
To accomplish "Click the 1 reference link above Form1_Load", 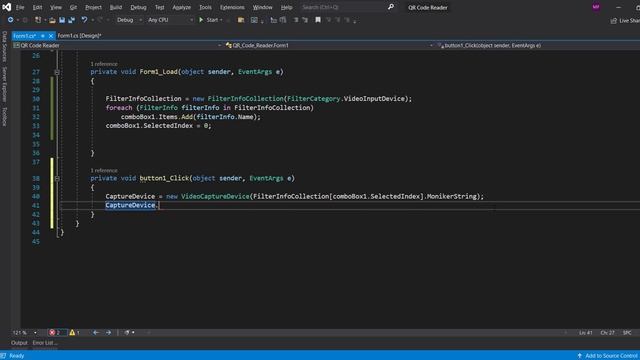I will tap(104, 64).
